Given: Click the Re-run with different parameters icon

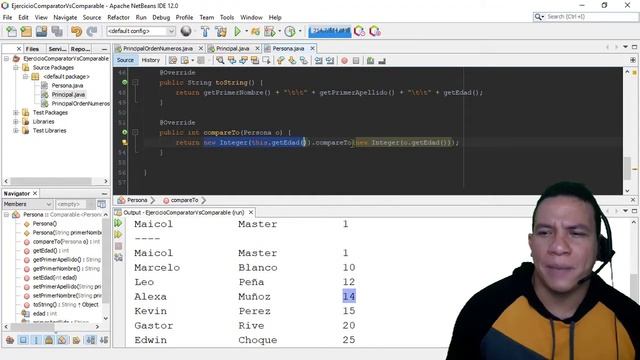Looking at the screenshot, I should click(118, 235).
